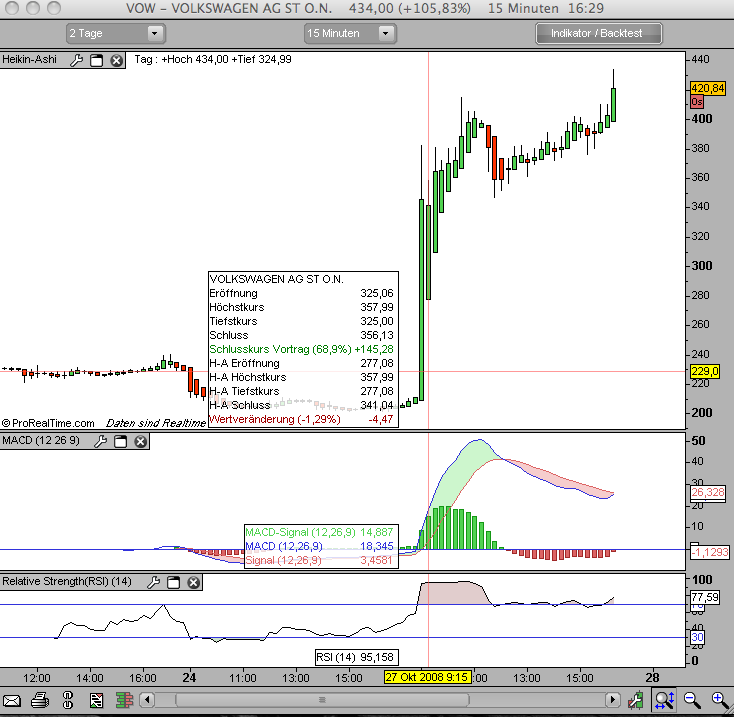Click the -1,1293 histogram value label

(710, 552)
